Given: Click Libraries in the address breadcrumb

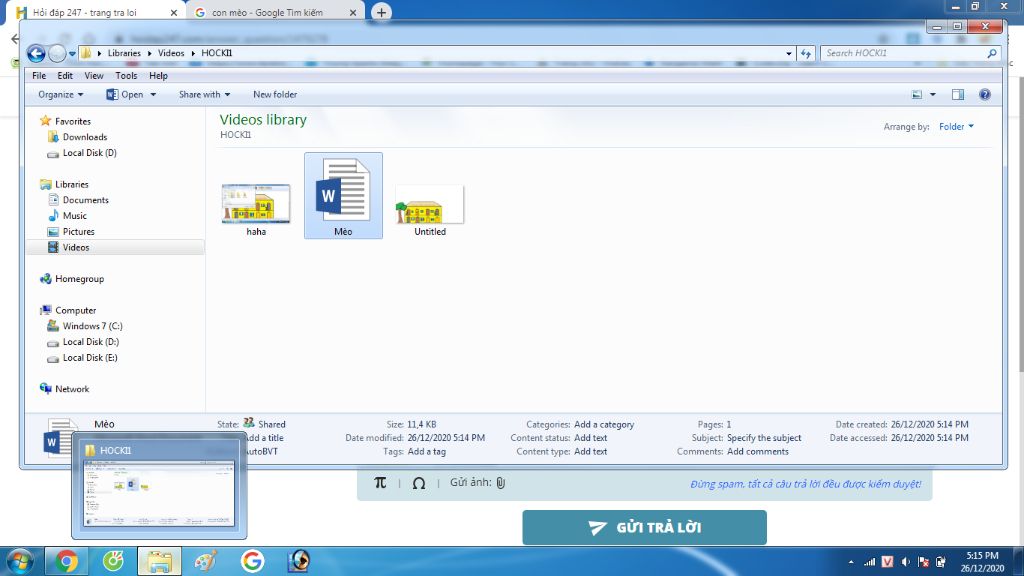Looking at the screenshot, I should pyautogui.click(x=124, y=54).
